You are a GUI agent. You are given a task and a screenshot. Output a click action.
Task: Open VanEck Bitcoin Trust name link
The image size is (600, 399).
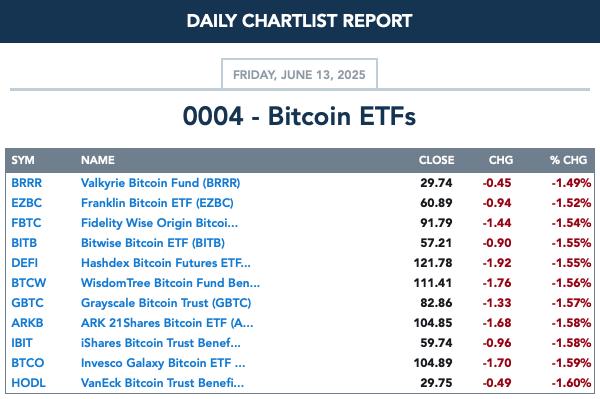coord(163,383)
